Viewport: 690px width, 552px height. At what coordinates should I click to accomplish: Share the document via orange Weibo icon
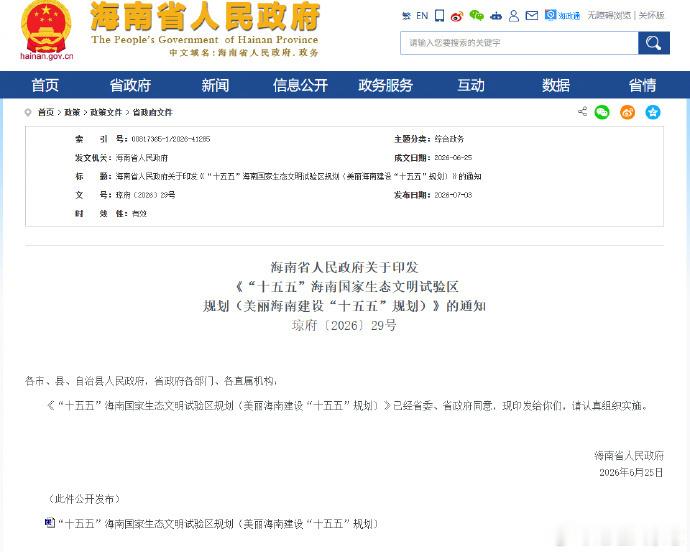coord(628,112)
